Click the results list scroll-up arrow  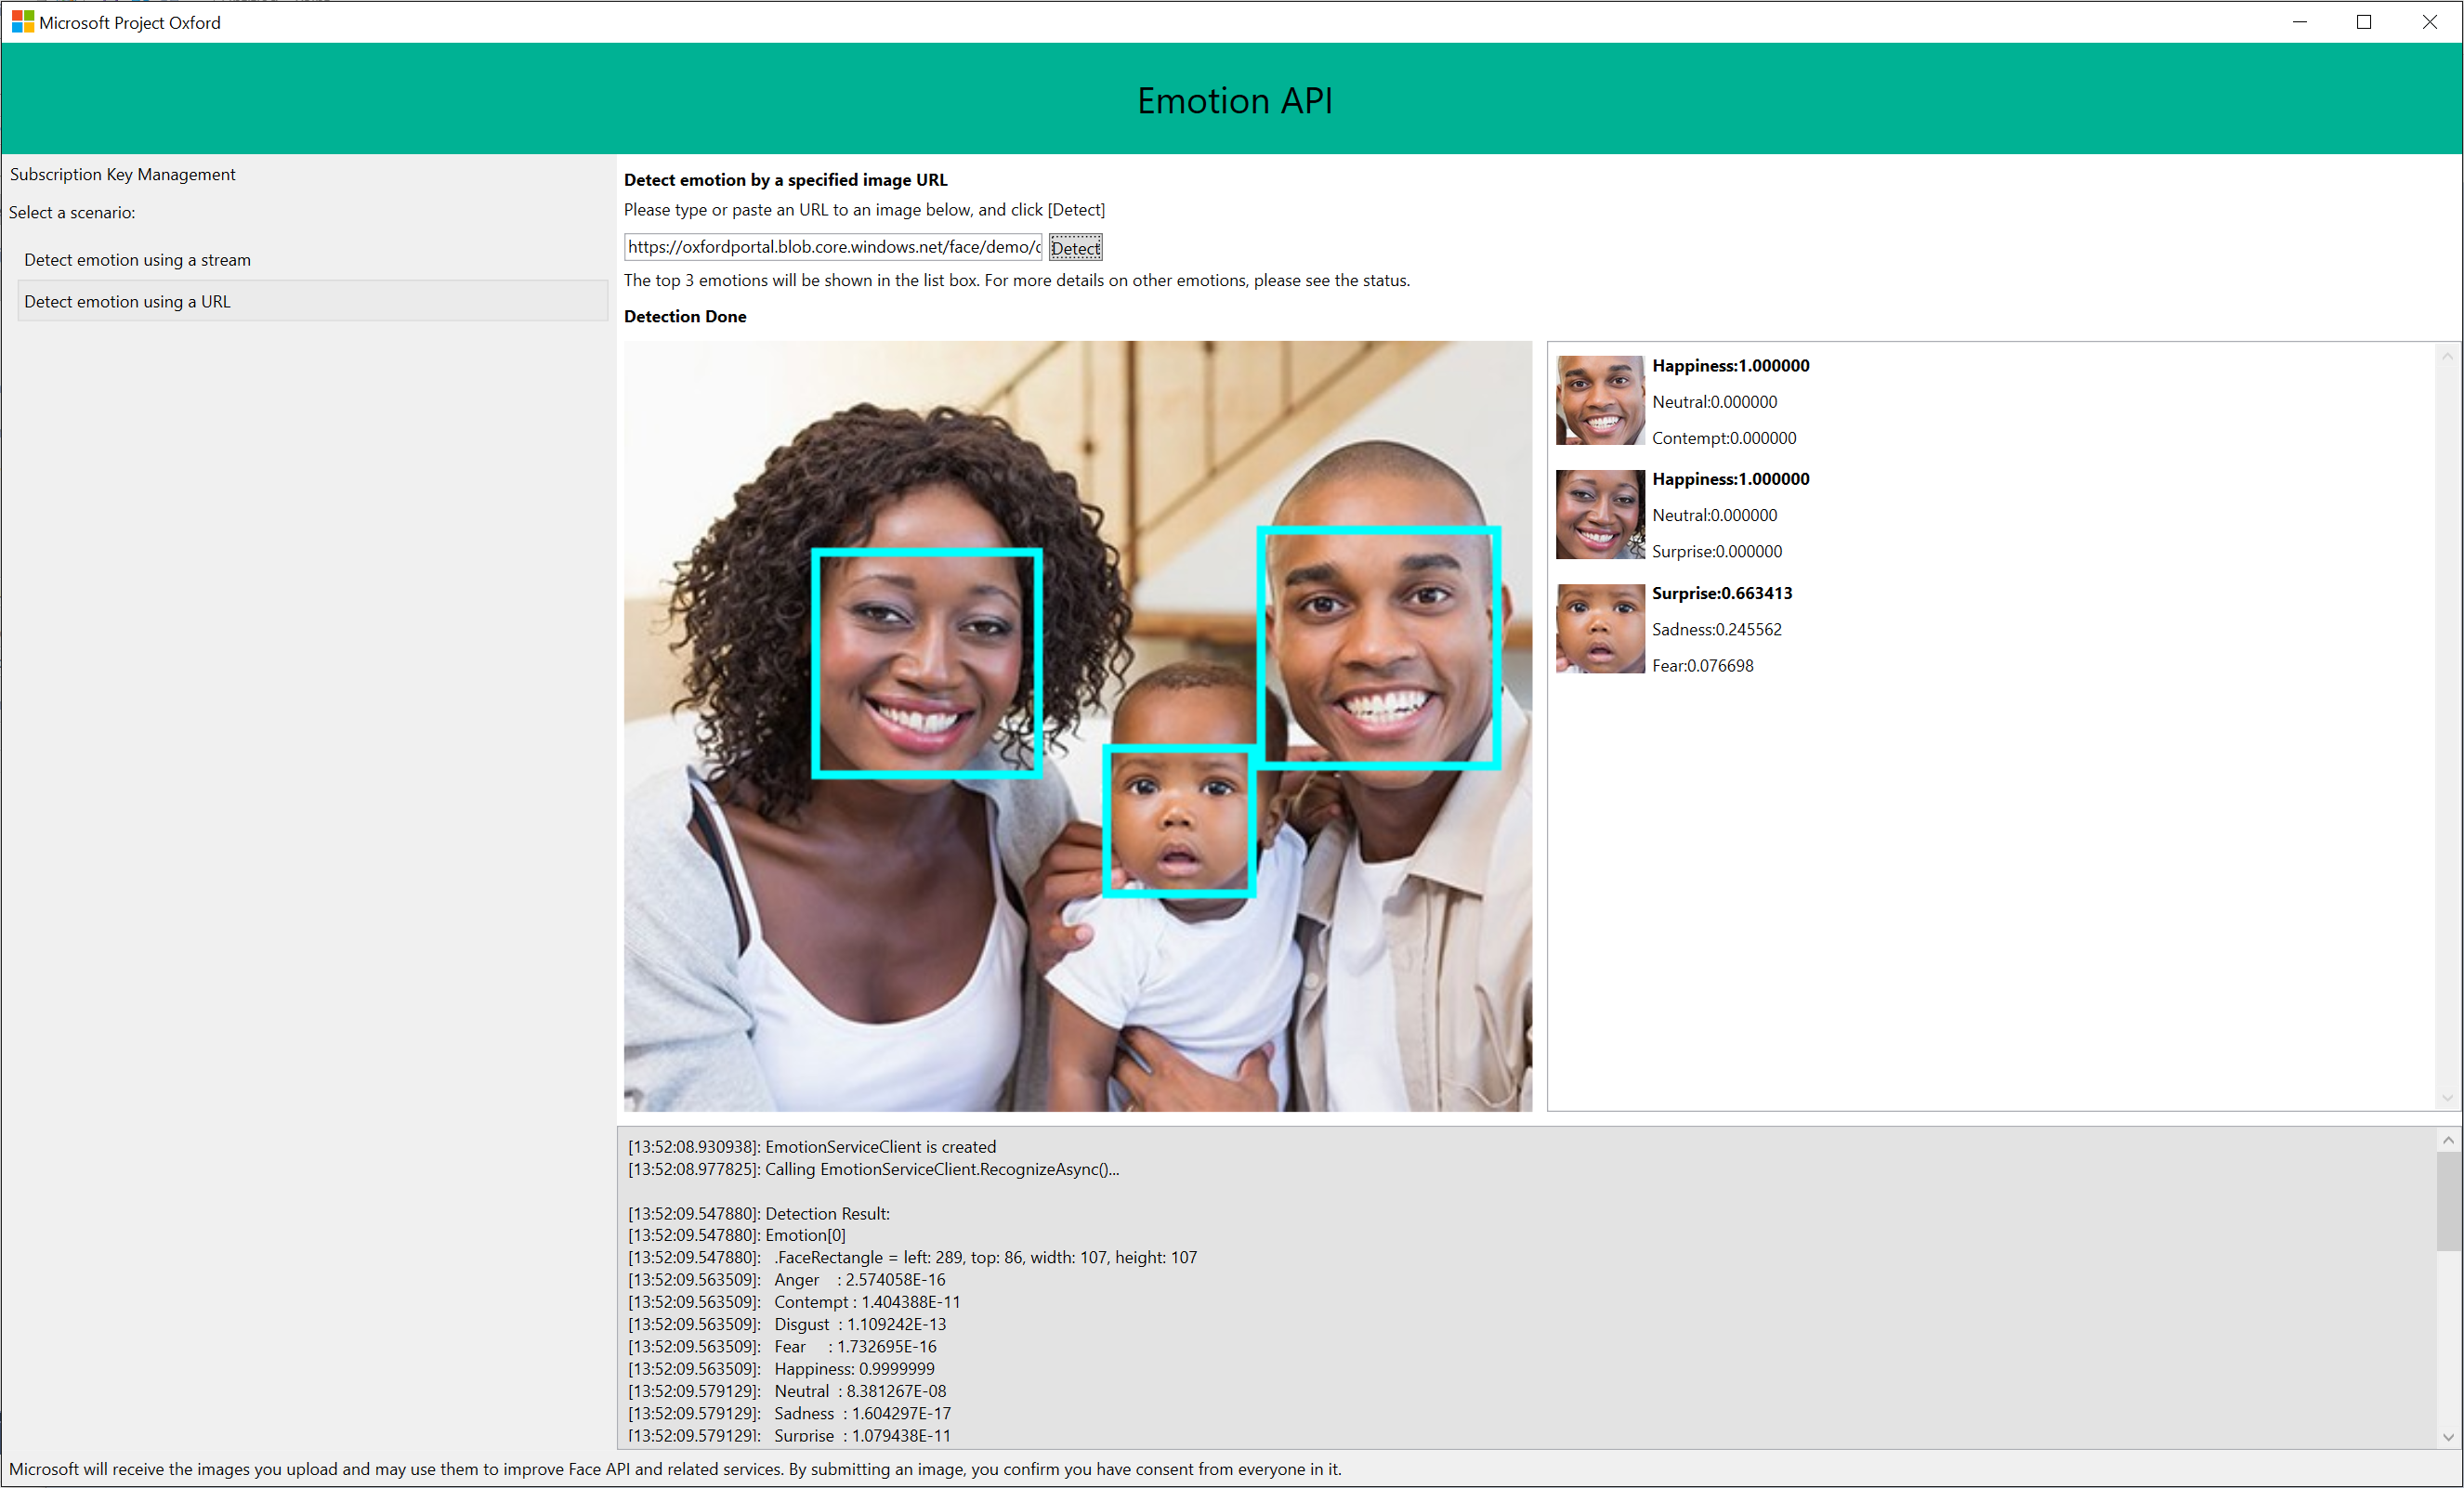[x=2447, y=356]
